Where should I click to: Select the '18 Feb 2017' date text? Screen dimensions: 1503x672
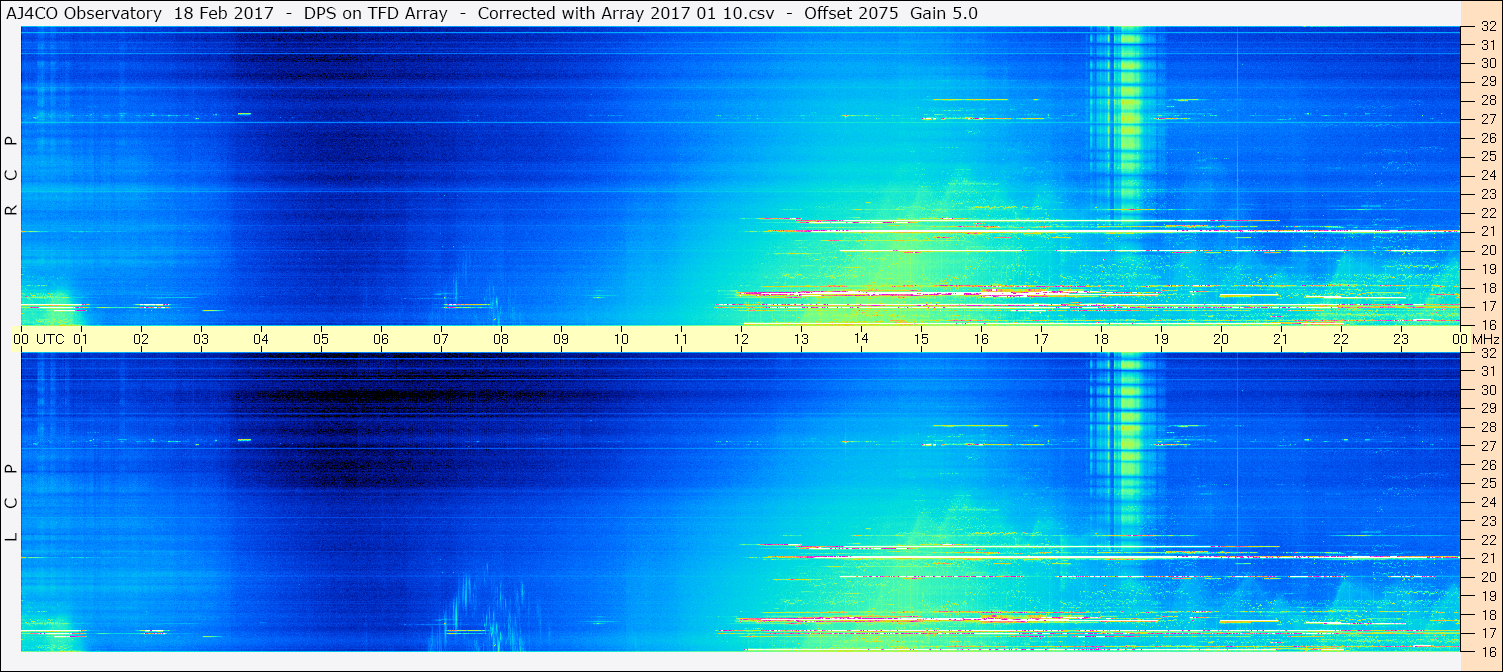click(223, 13)
